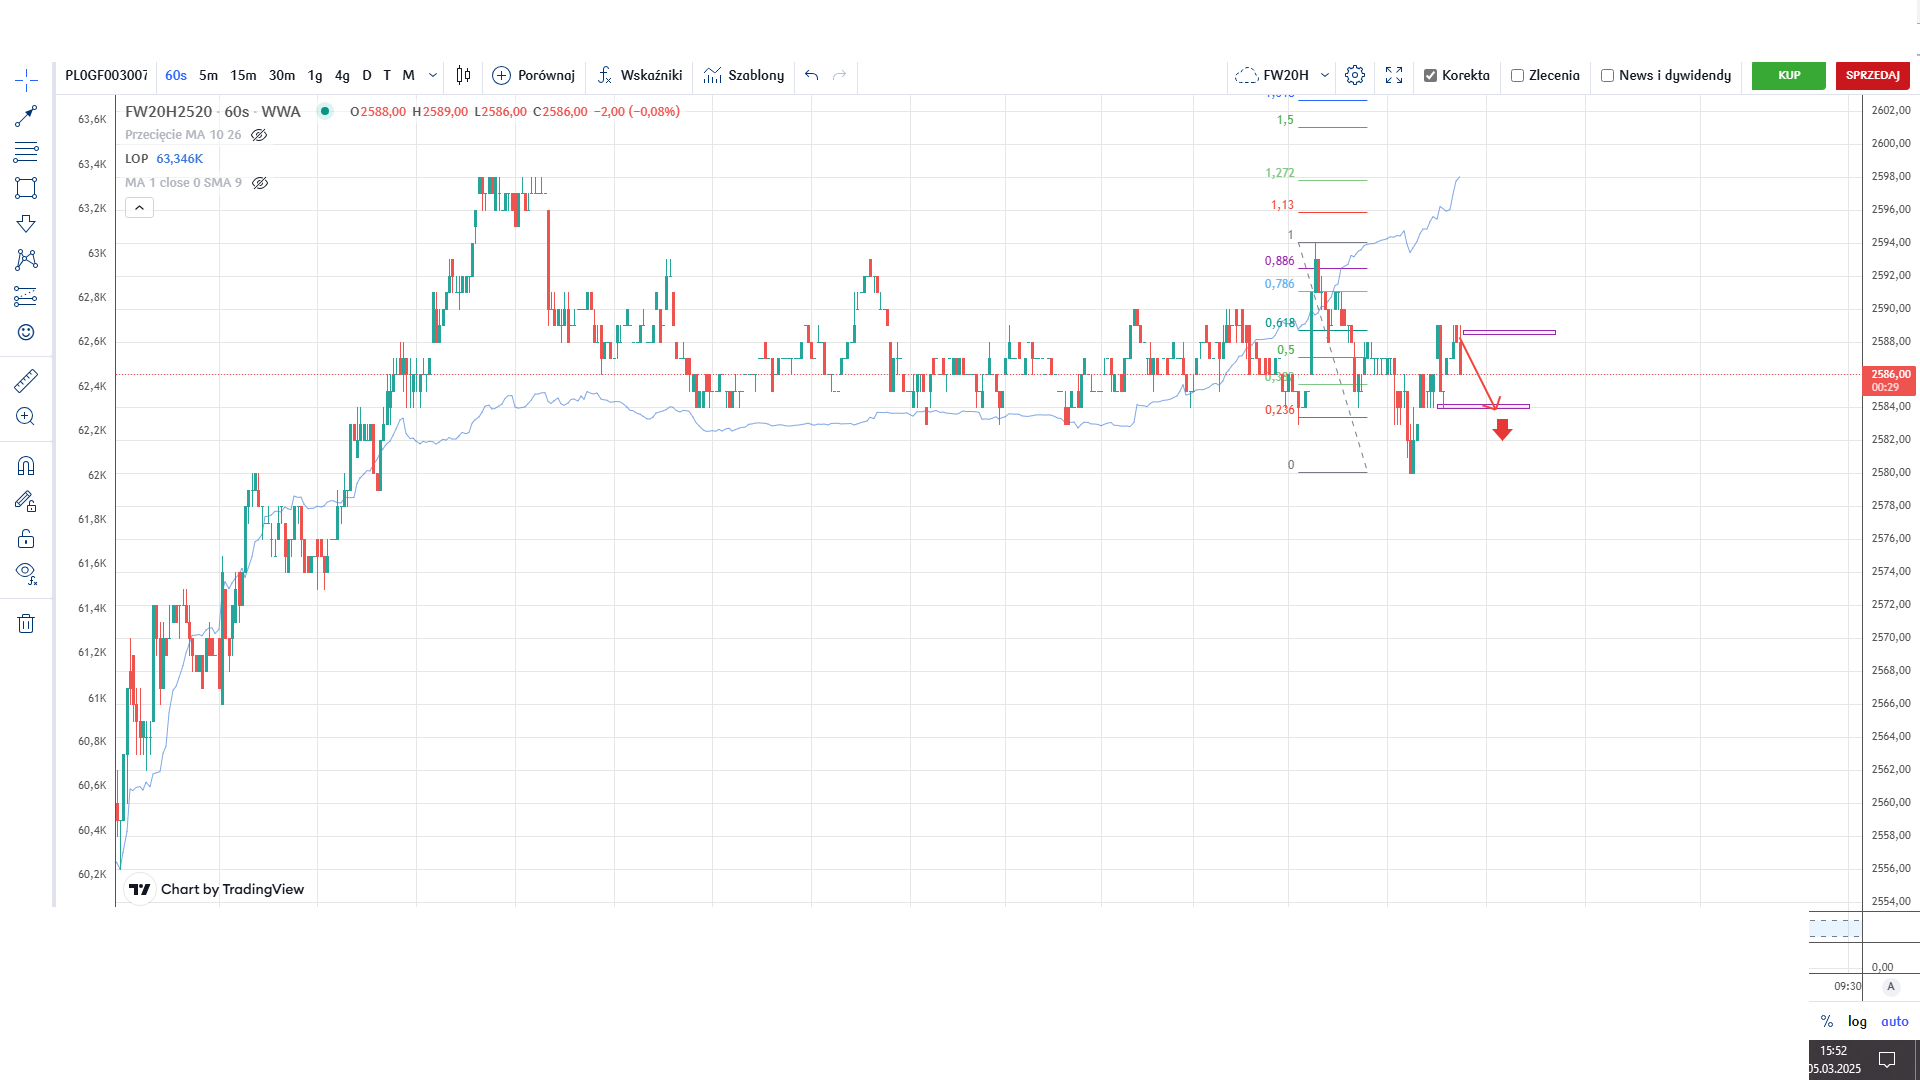This screenshot has height=1080, width=1920.
Task: Click the A auto-fit scale button
Action: point(1890,986)
